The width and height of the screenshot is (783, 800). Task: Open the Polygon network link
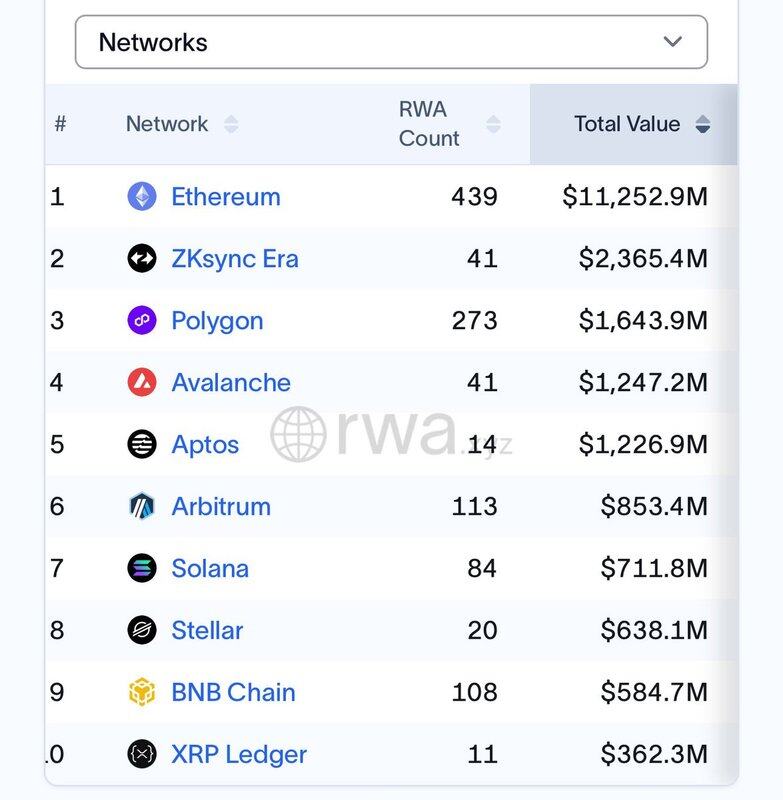pyautogui.click(x=217, y=320)
